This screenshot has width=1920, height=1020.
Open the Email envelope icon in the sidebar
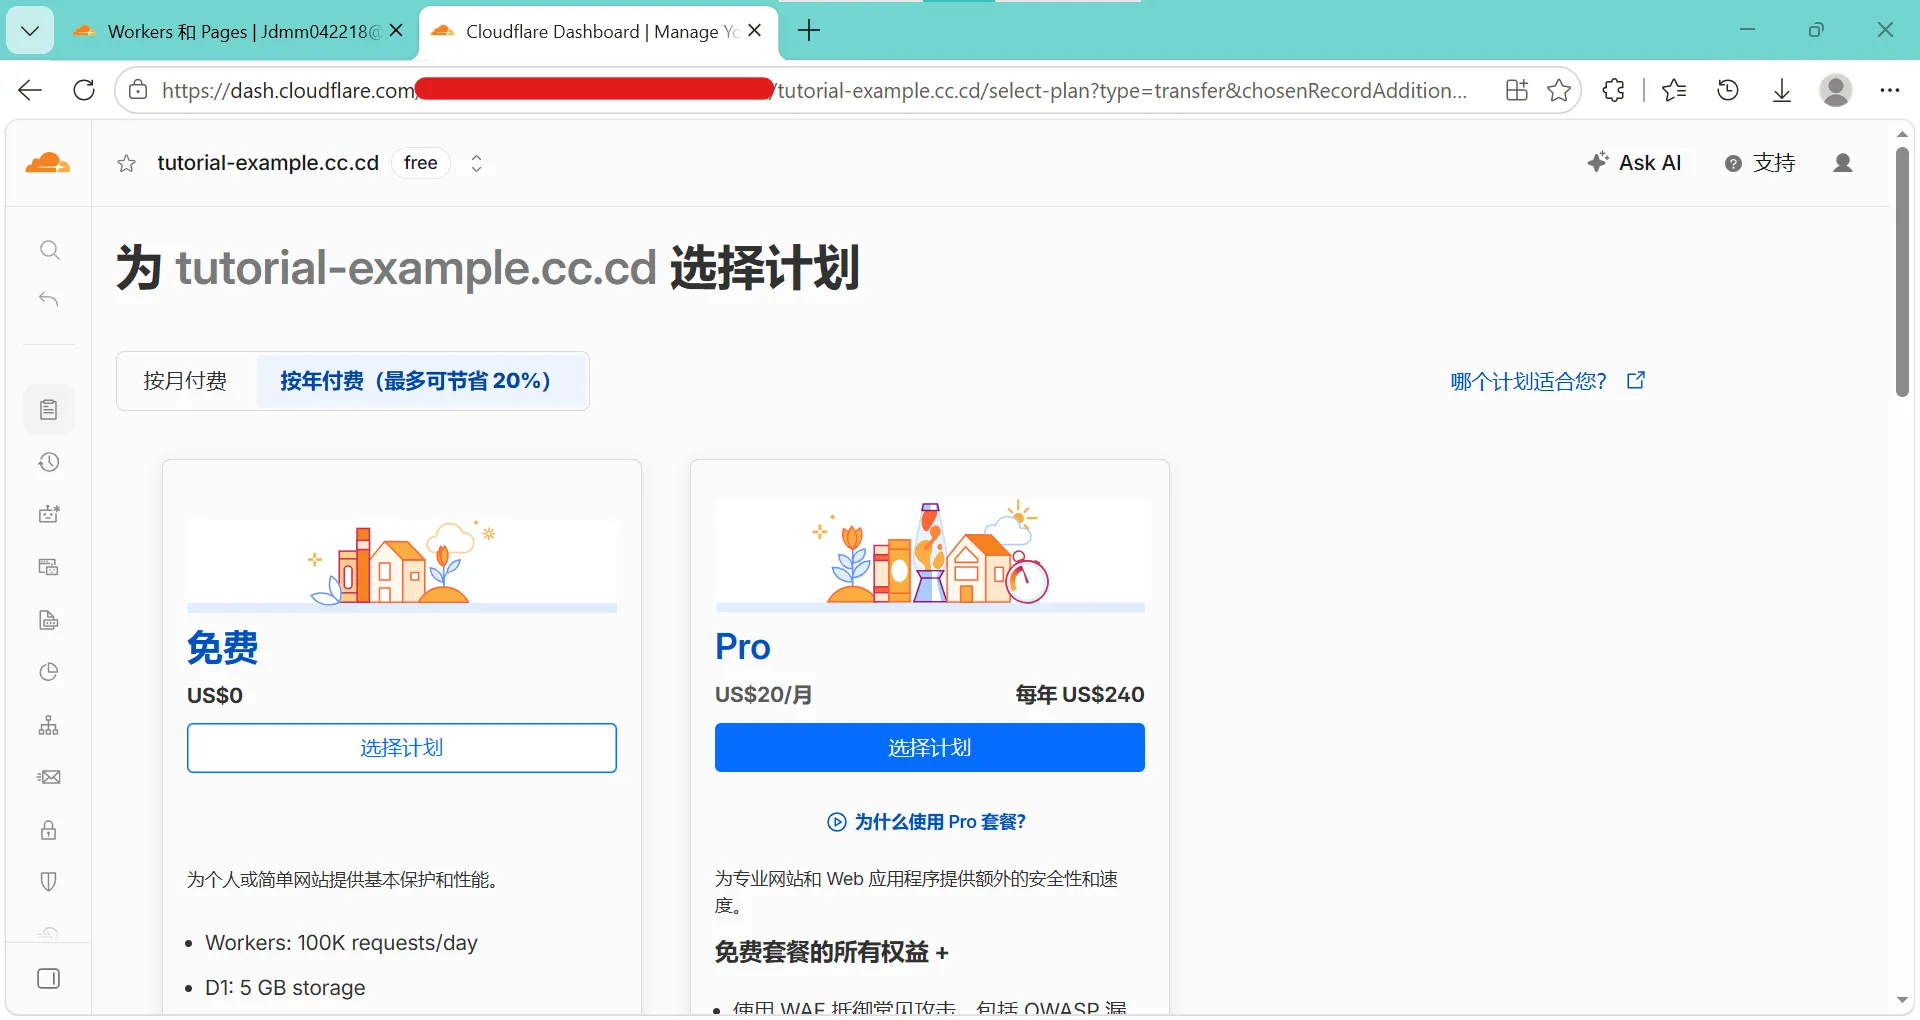point(49,777)
